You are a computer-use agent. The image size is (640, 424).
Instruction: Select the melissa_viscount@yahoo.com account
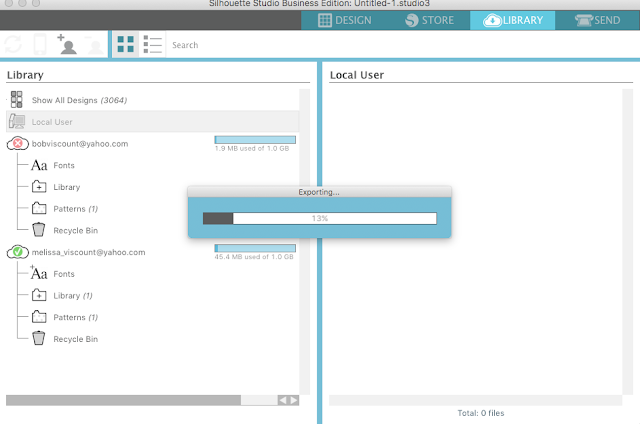pos(89,252)
